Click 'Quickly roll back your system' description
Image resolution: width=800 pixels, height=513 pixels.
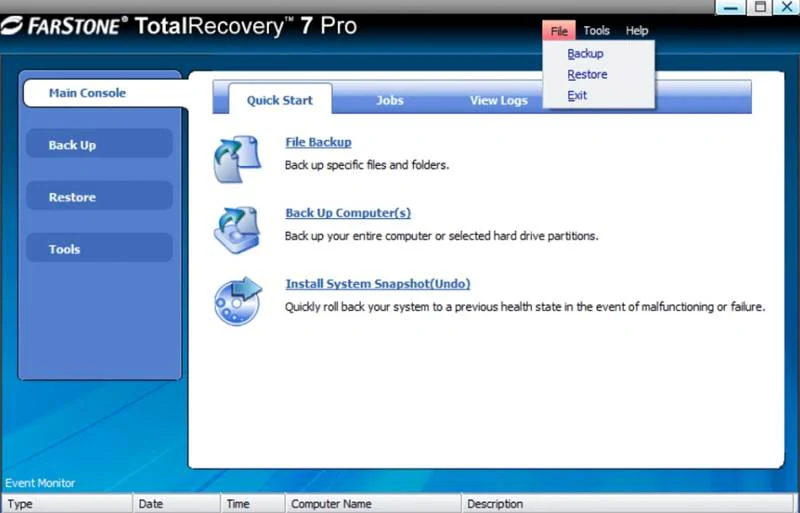[x=525, y=307]
